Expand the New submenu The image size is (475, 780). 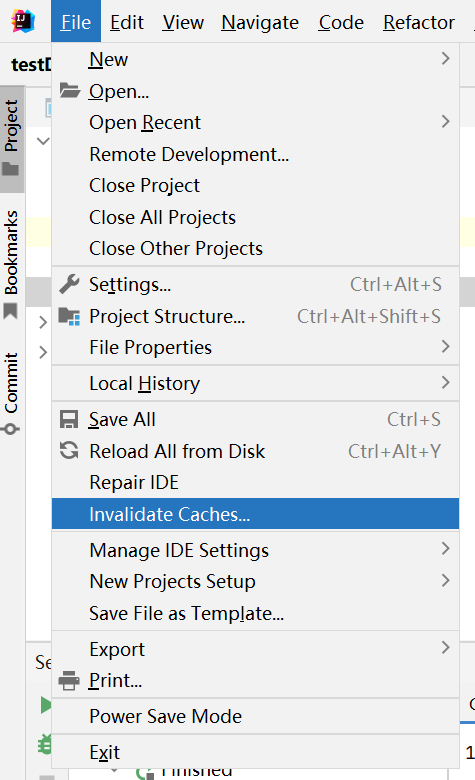[x=255, y=59]
